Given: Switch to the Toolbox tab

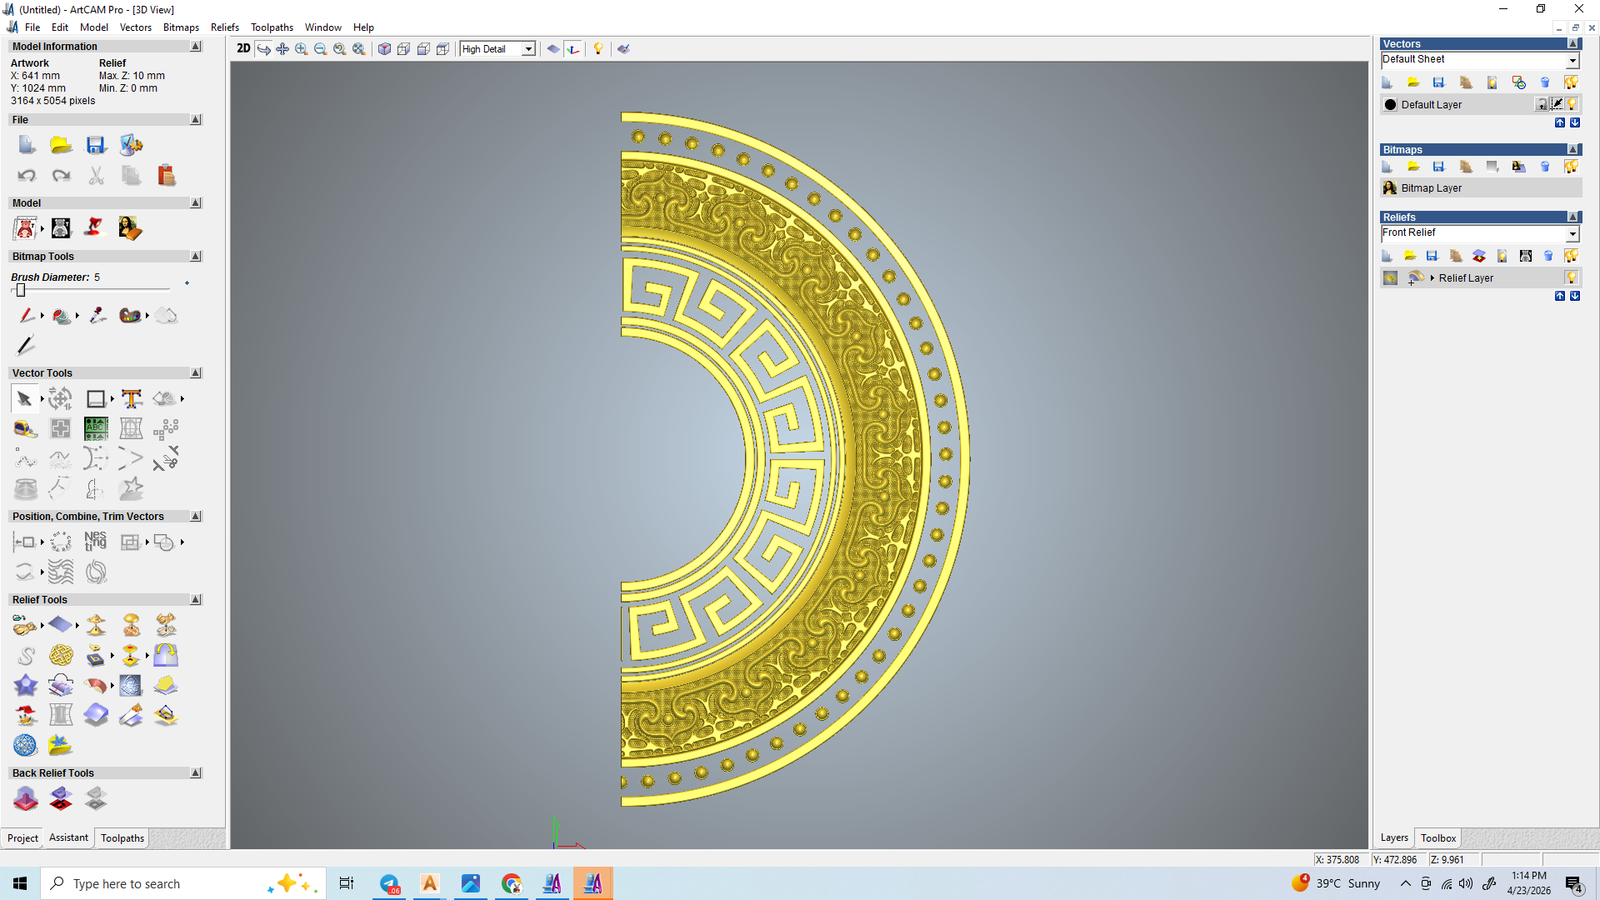Looking at the screenshot, I should click(1438, 838).
